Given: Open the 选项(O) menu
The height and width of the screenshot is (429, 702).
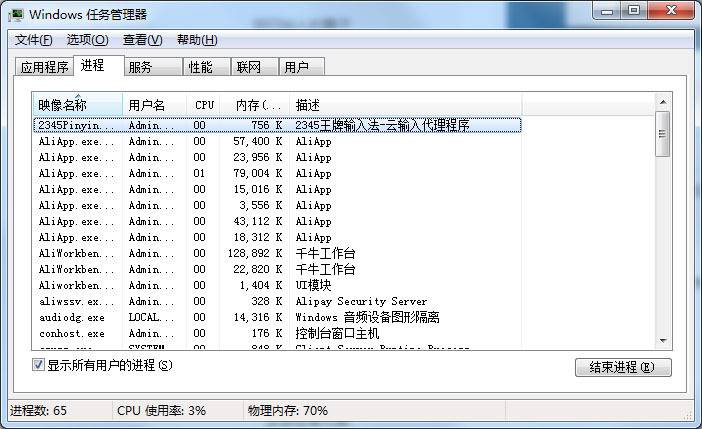Looking at the screenshot, I should tap(87, 40).
